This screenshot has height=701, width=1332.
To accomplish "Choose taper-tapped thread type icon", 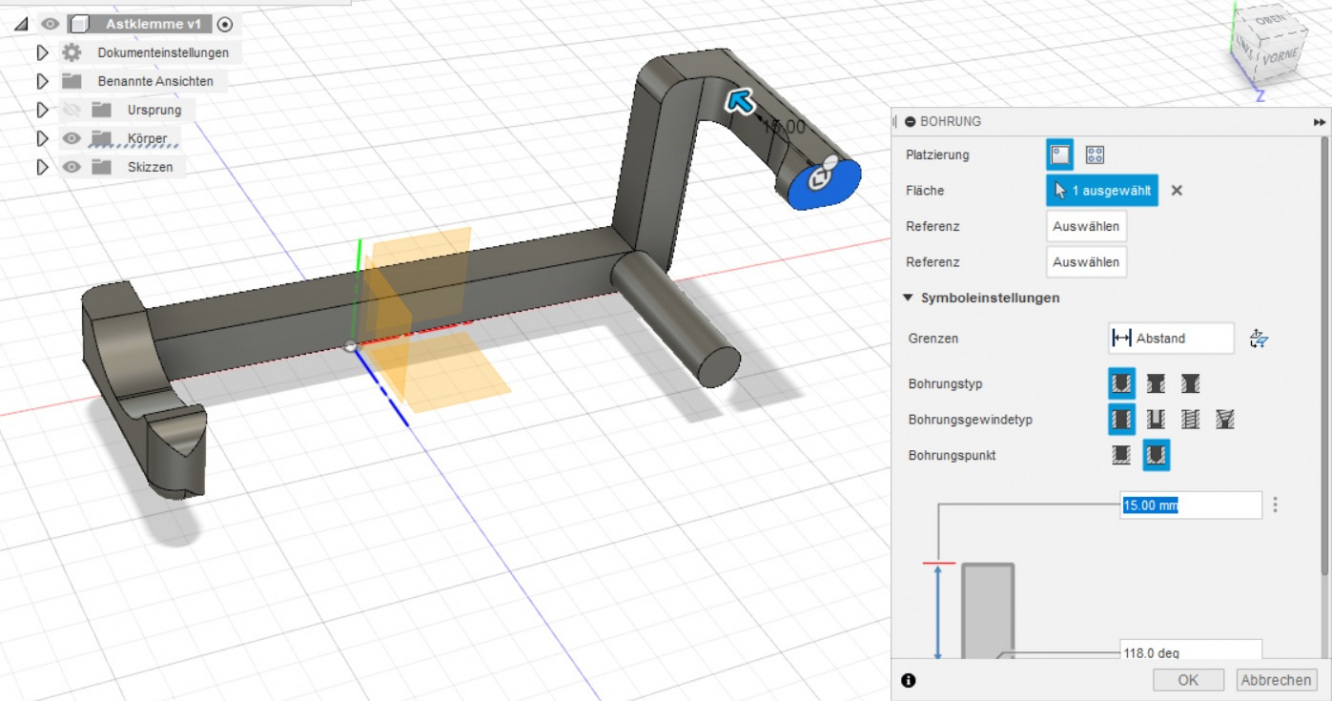I will pos(1225,419).
